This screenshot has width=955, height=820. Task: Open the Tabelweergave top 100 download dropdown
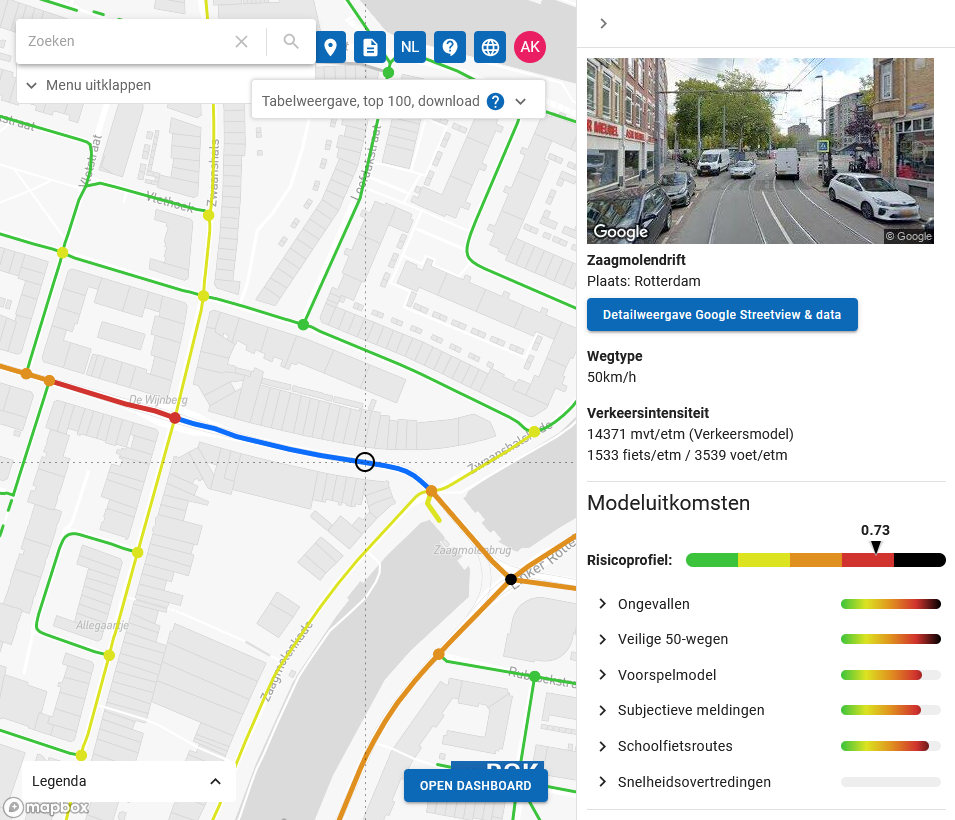pyautogui.click(x=520, y=100)
